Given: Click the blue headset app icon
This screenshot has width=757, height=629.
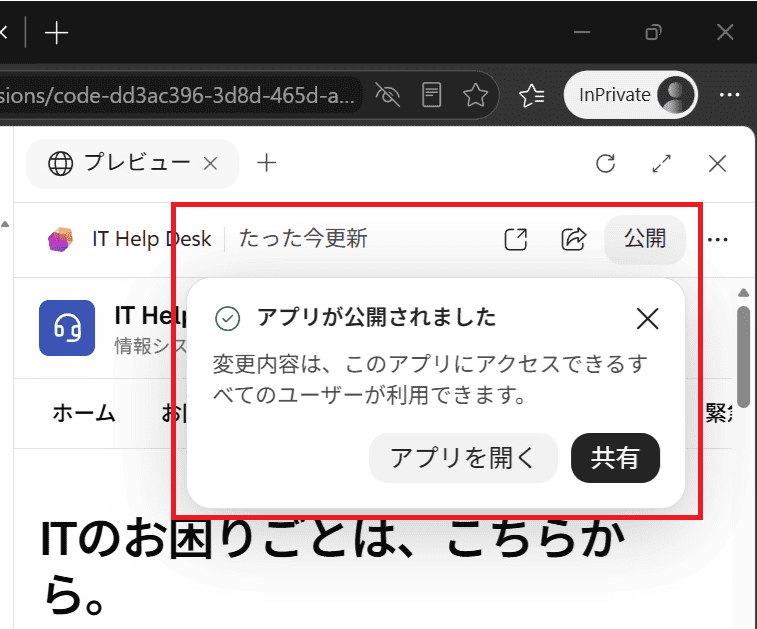Looking at the screenshot, I should (67, 328).
